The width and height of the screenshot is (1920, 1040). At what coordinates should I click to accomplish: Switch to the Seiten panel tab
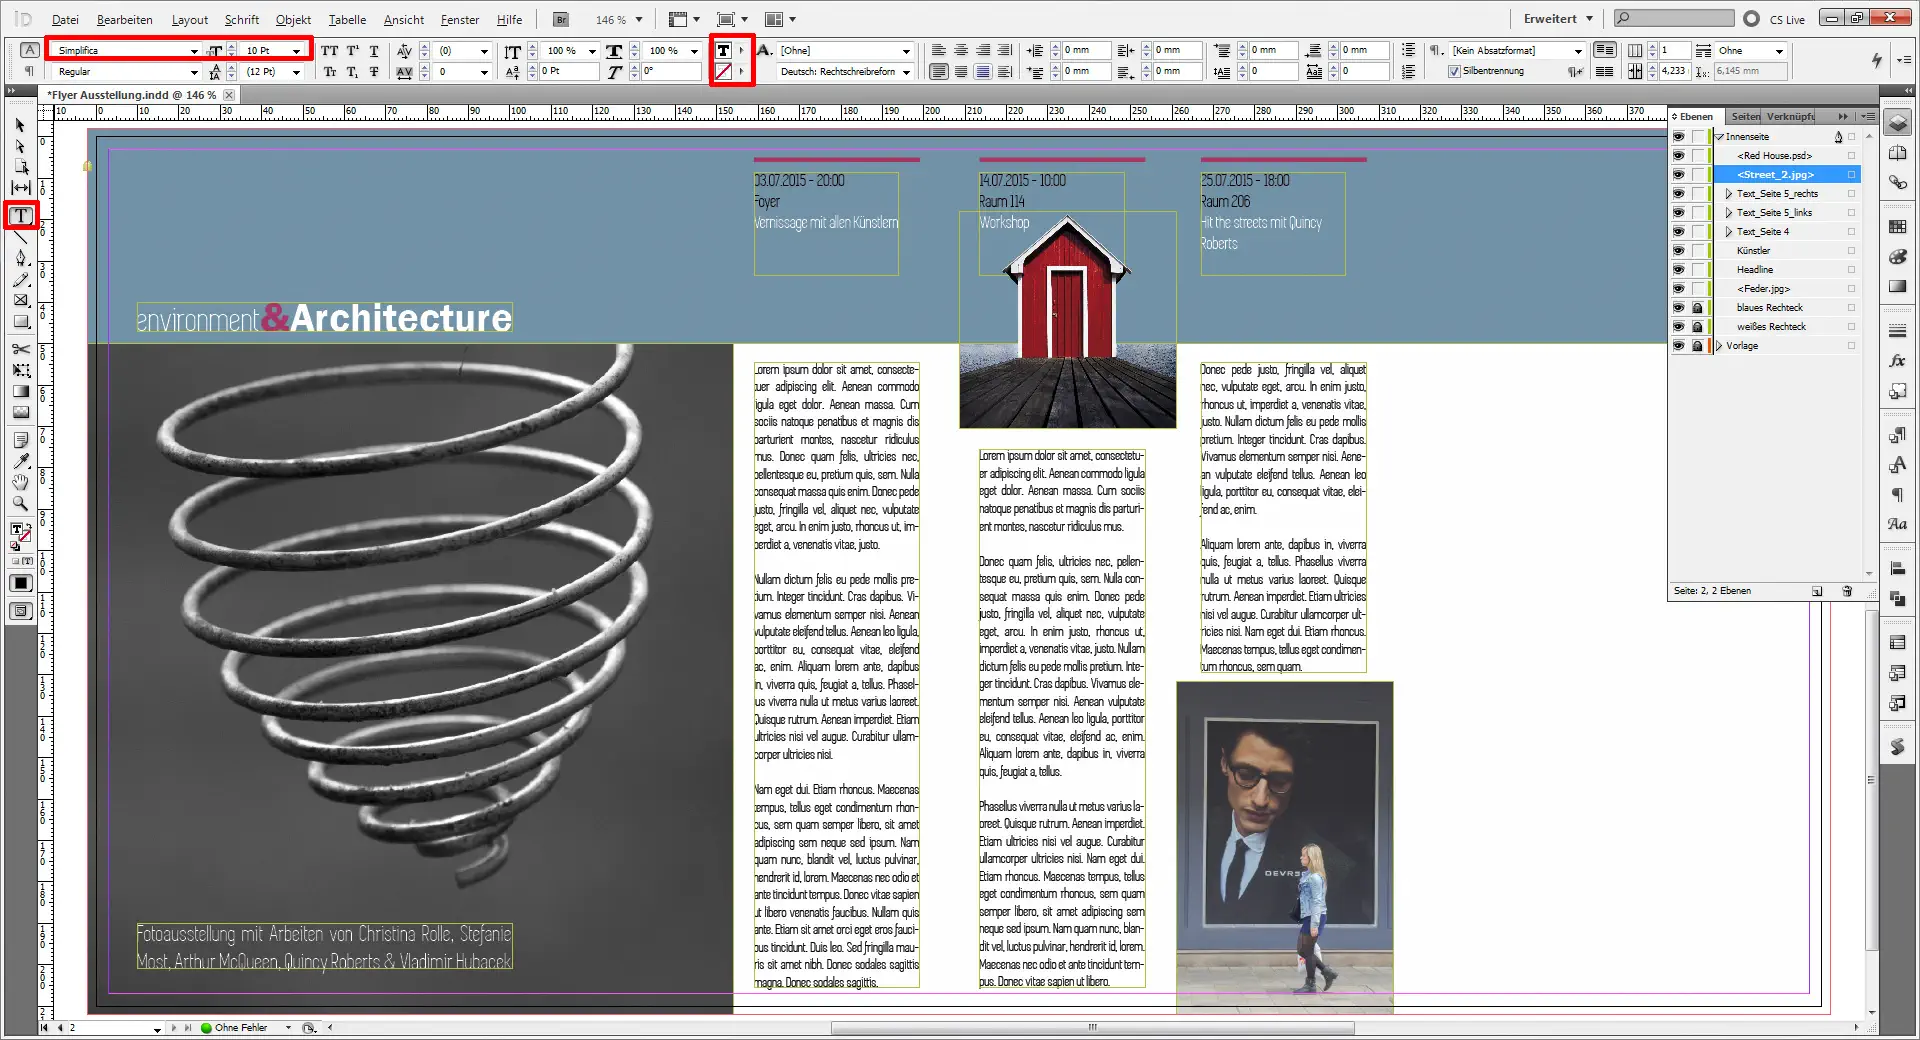click(x=1744, y=116)
